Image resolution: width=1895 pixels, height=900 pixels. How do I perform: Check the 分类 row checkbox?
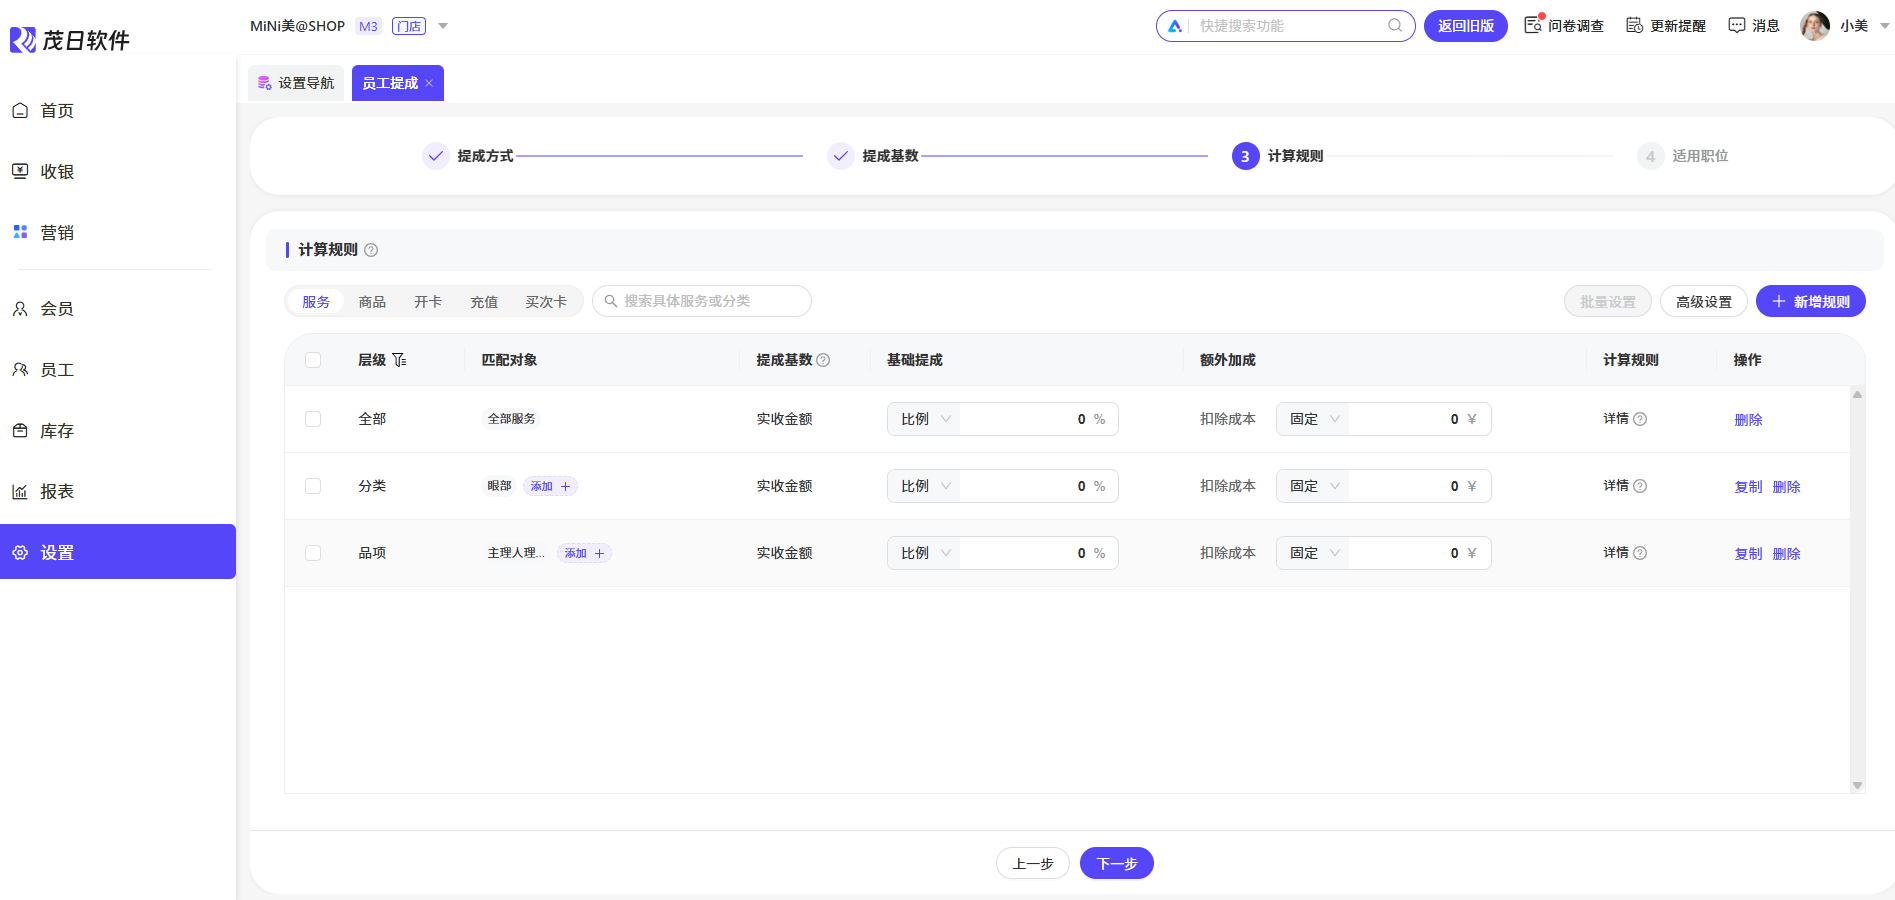click(x=313, y=486)
